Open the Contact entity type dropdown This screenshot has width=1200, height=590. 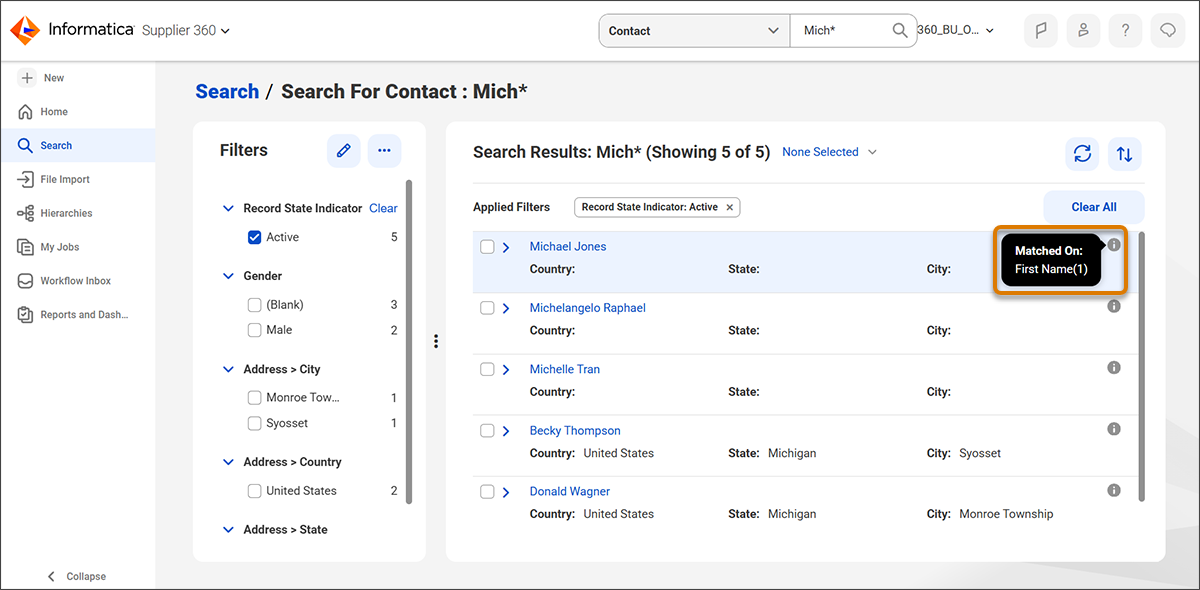point(694,31)
